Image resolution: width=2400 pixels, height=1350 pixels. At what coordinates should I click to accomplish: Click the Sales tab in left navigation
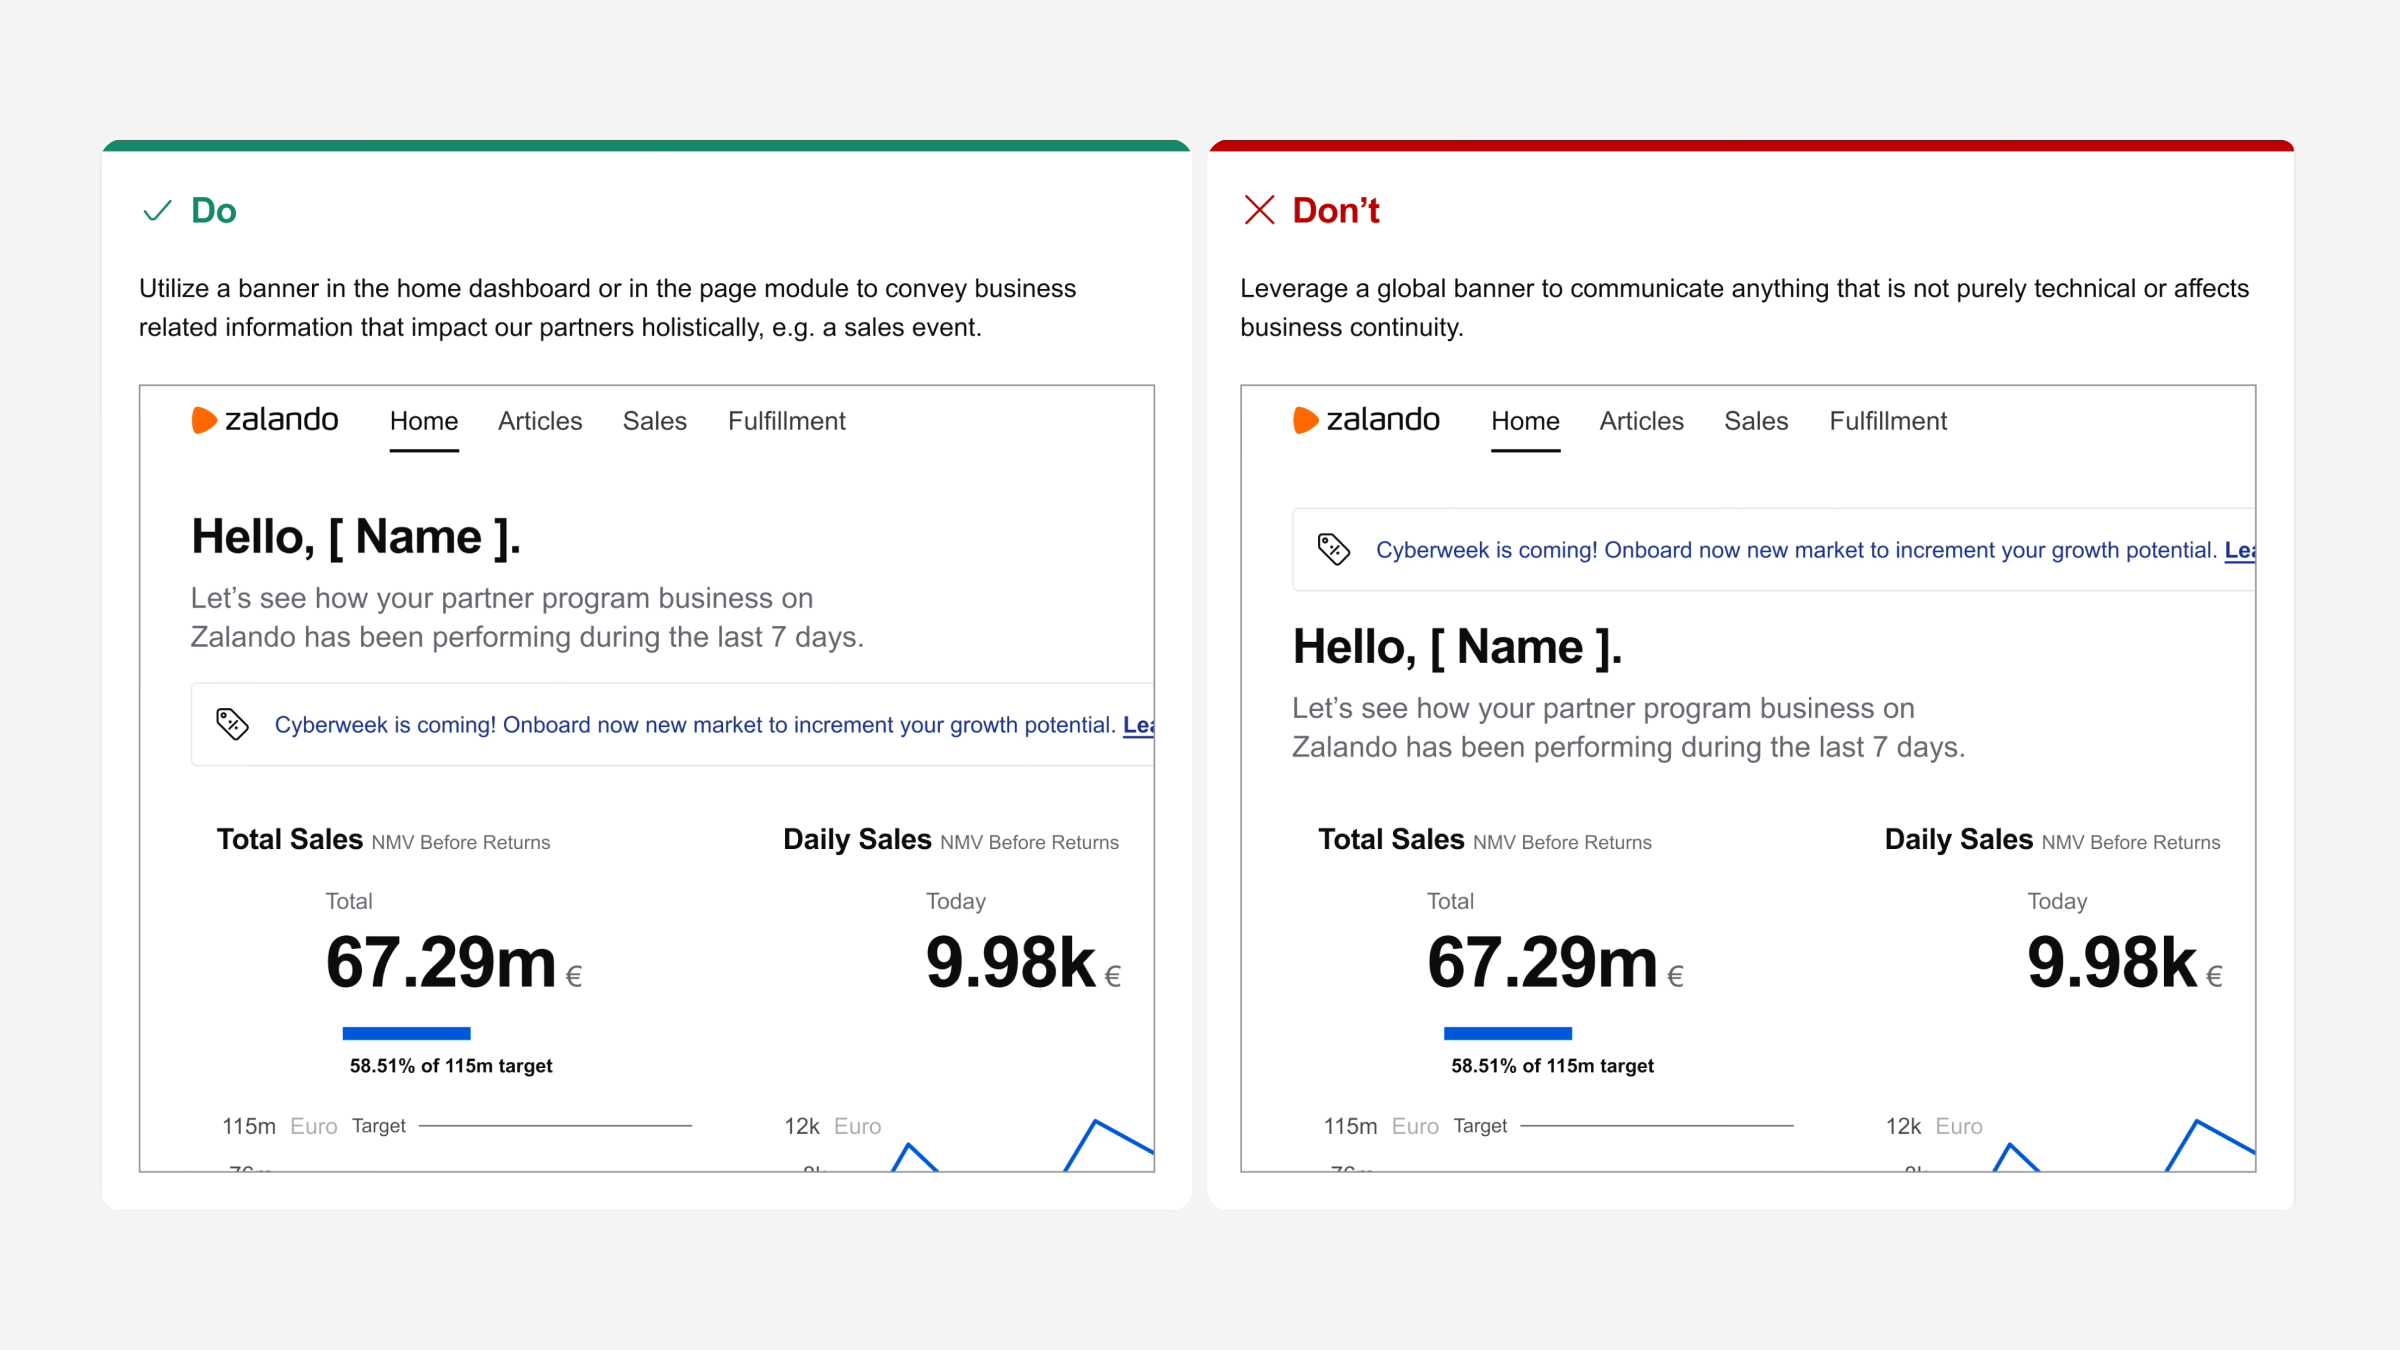653,420
